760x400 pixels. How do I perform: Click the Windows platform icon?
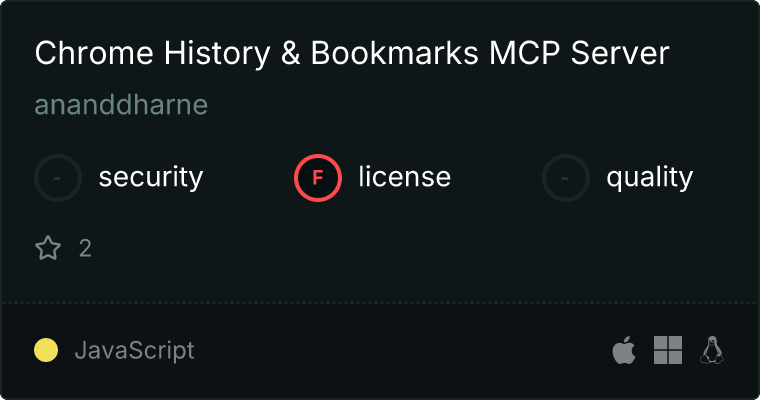click(668, 350)
